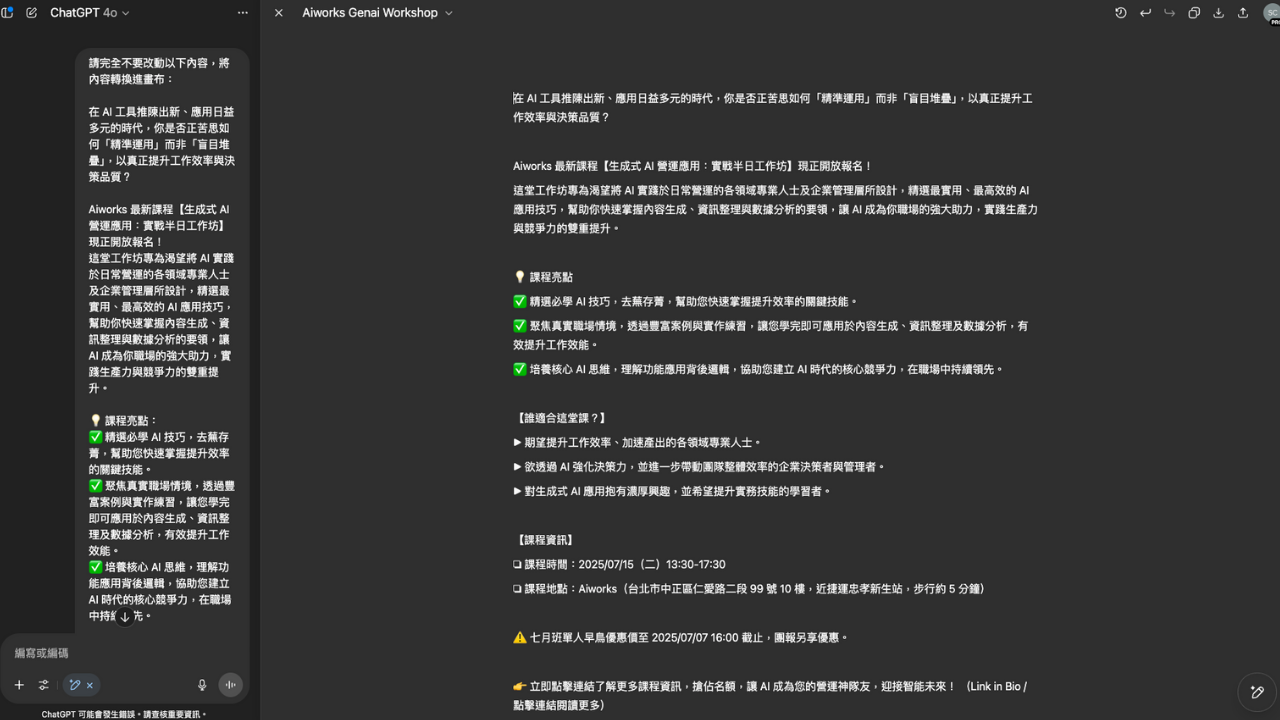Close the canvas with the X icon
The image size is (1280, 720).
279,13
